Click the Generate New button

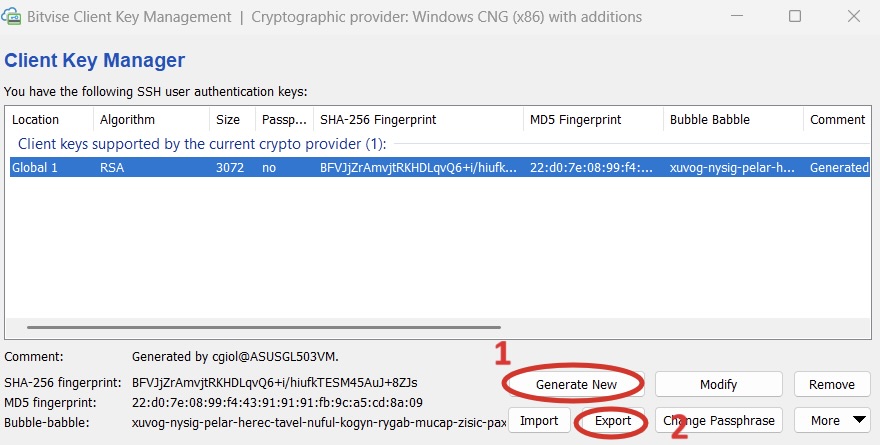pyautogui.click(x=576, y=384)
